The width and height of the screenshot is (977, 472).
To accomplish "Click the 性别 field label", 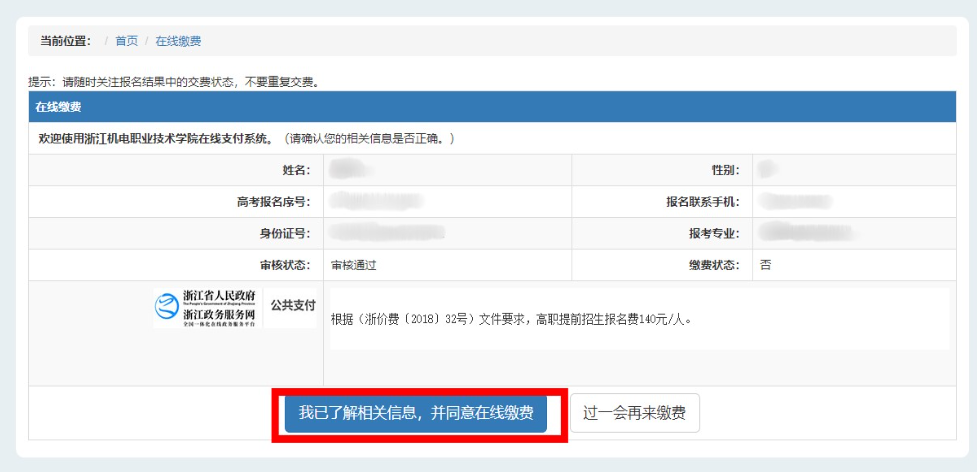I will click(x=724, y=170).
